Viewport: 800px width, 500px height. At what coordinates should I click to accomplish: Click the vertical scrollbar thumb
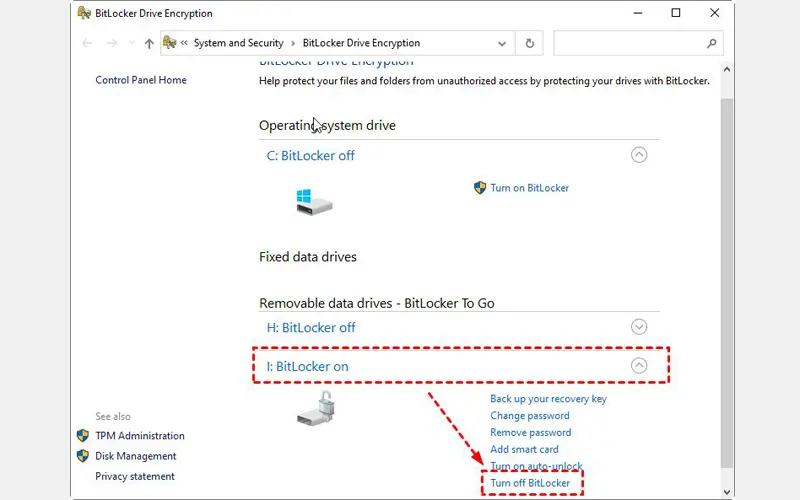[x=727, y=283]
